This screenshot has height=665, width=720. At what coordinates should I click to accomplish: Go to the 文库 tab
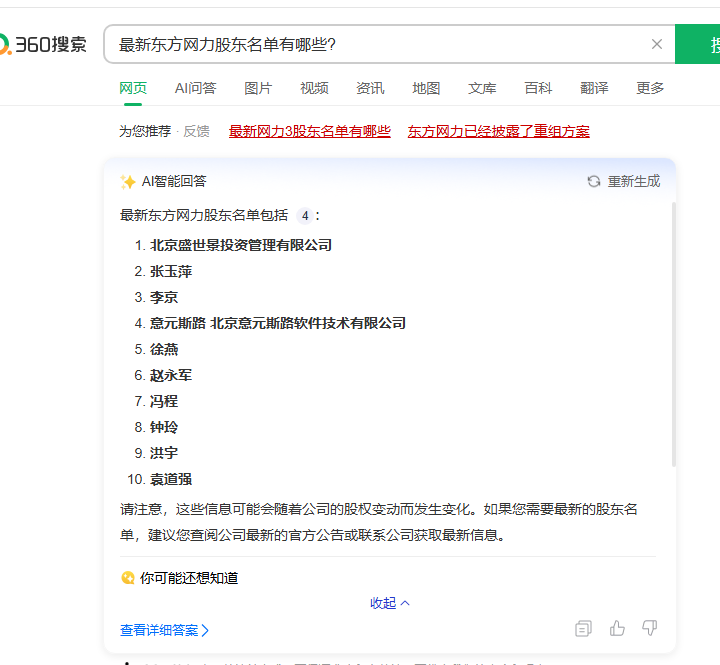(x=482, y=88)
